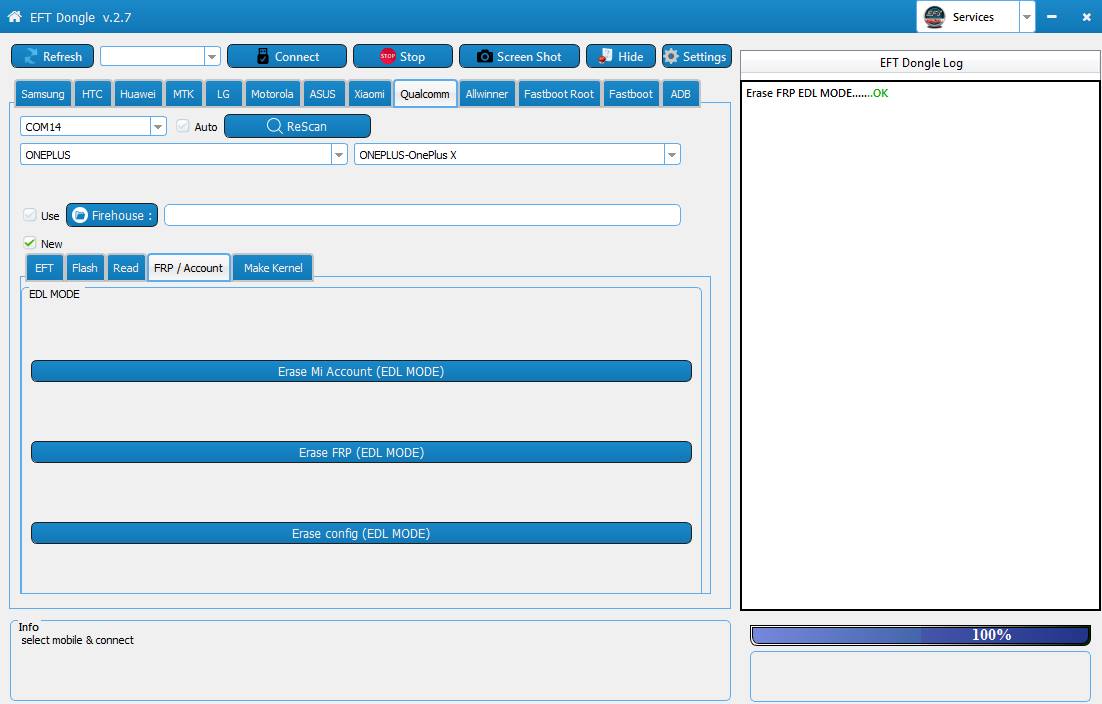Select the Qualcomm tab
This screenshot has height=704, width=1102.
(x=425, y=93)
